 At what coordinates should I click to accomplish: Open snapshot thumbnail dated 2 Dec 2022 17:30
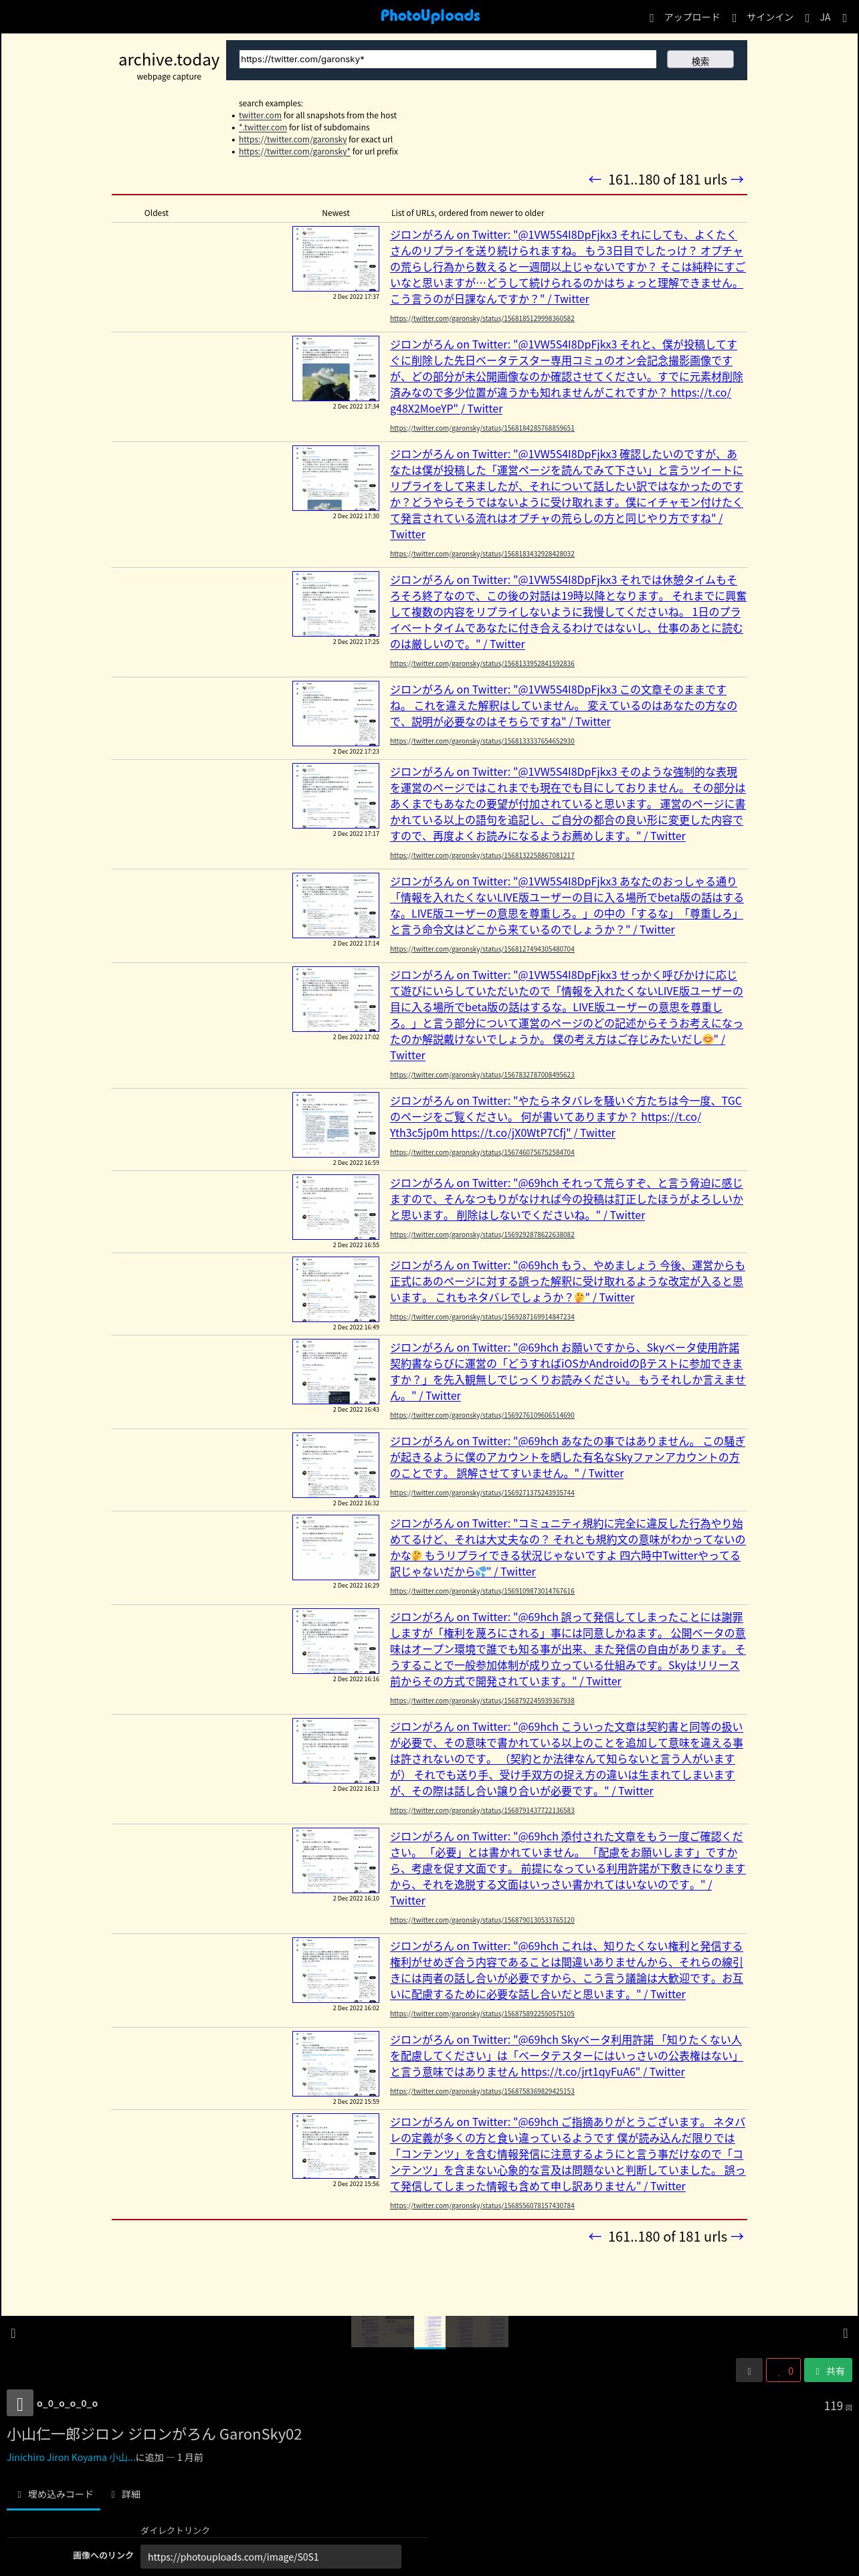[336, 478]
